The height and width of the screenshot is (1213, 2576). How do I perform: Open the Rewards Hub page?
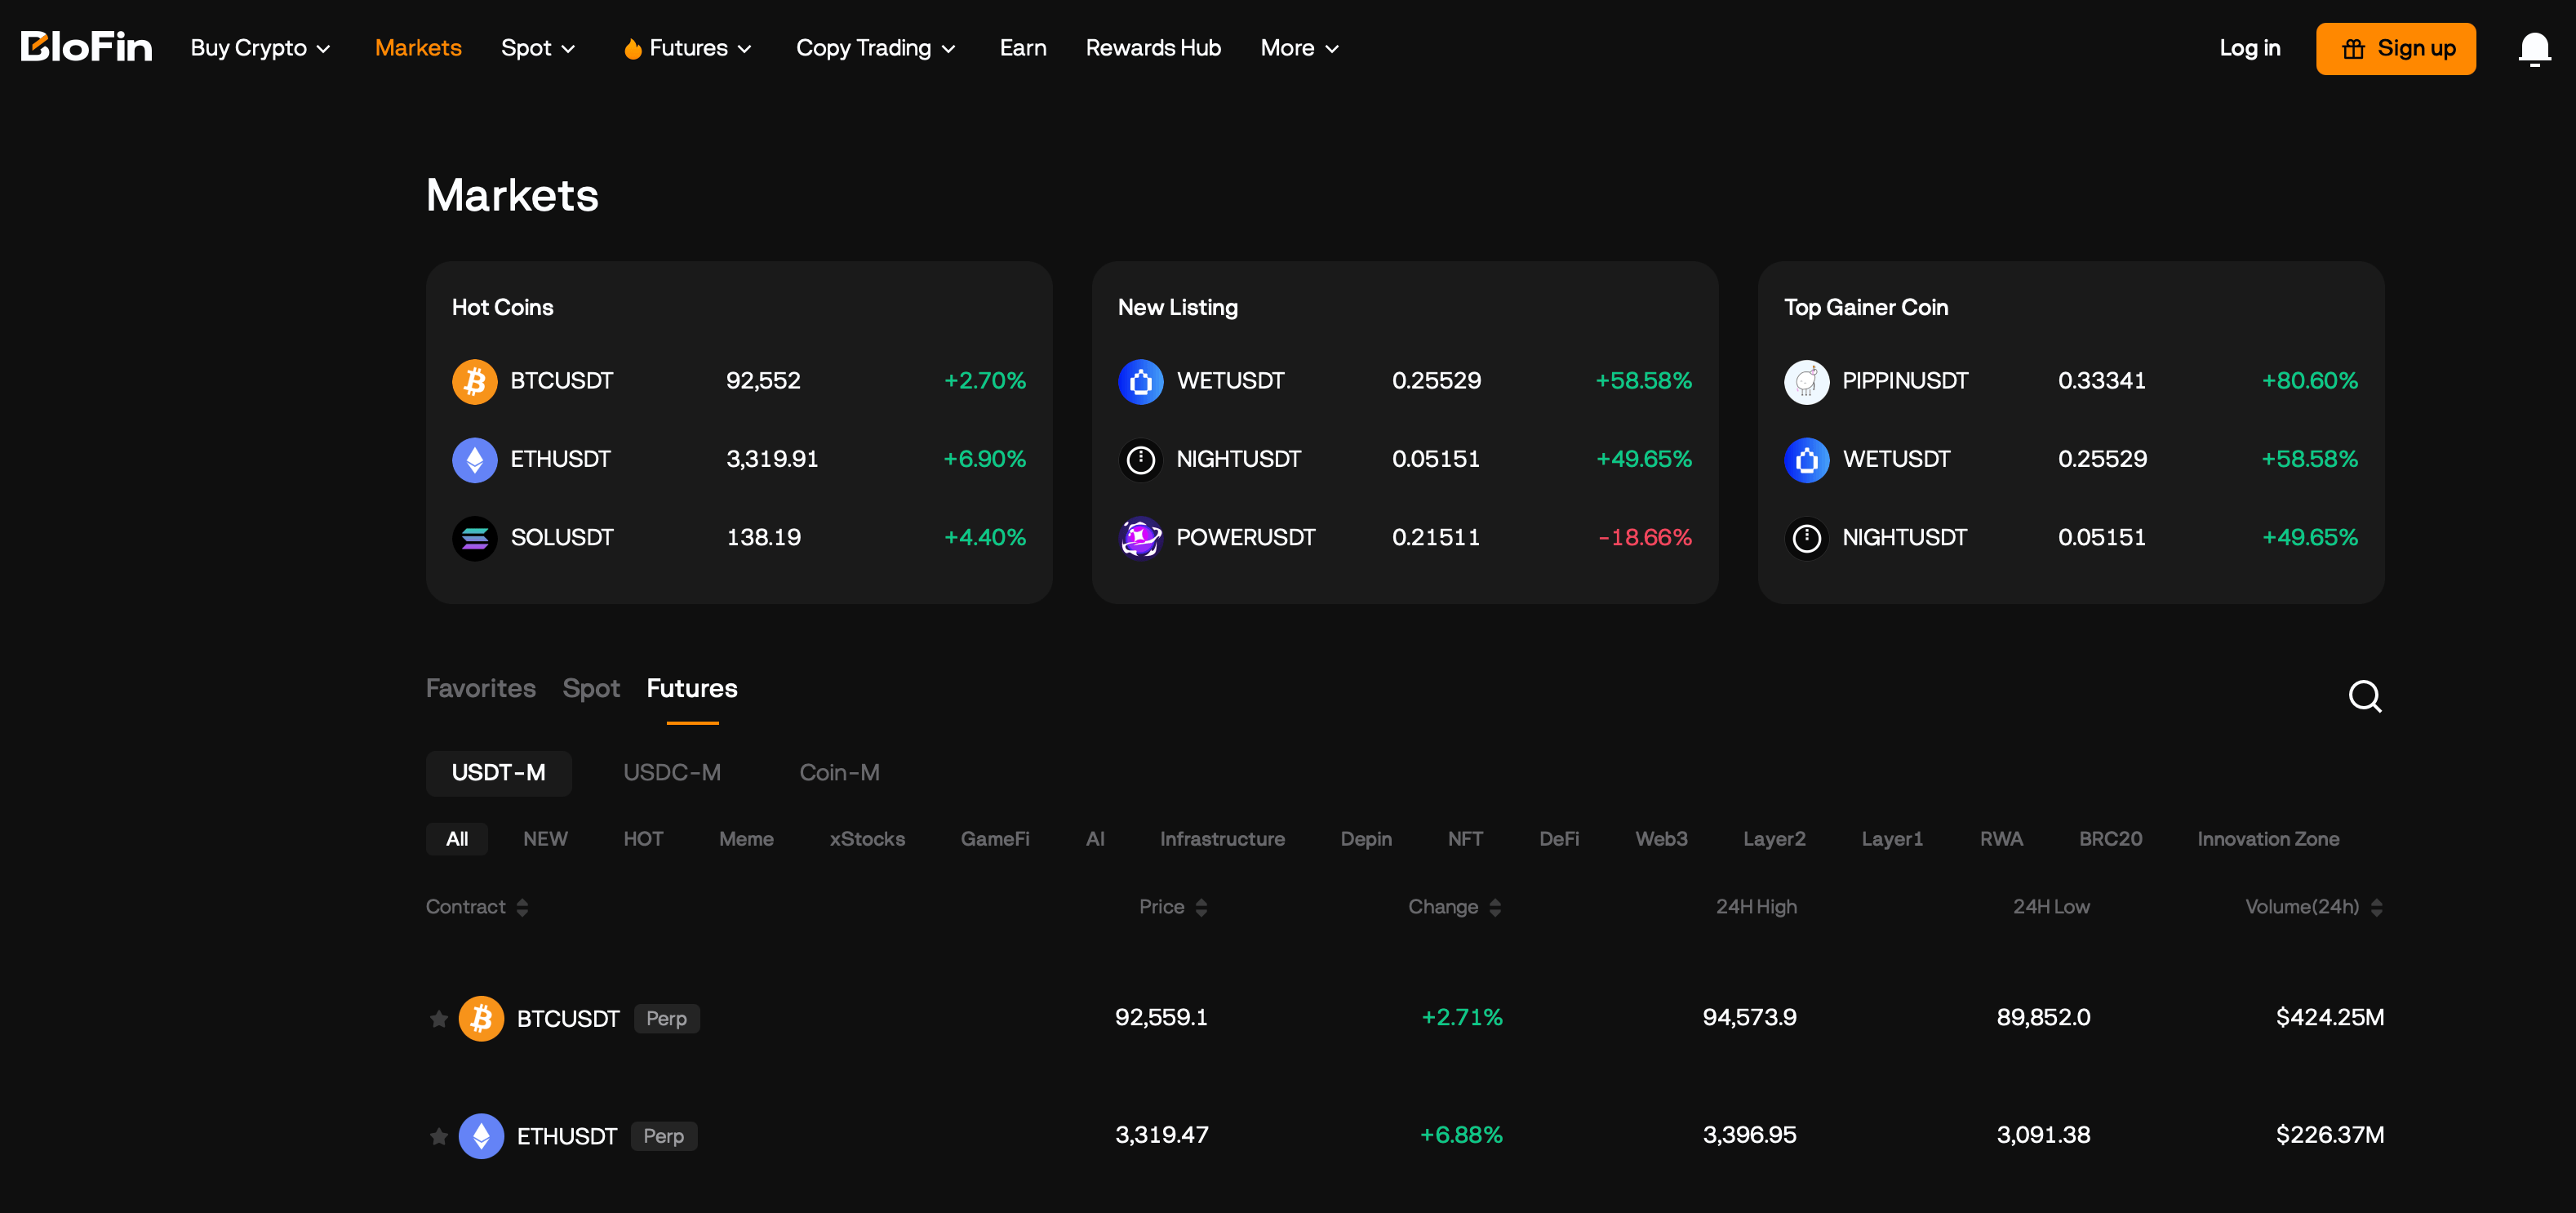click(1152, 47)
